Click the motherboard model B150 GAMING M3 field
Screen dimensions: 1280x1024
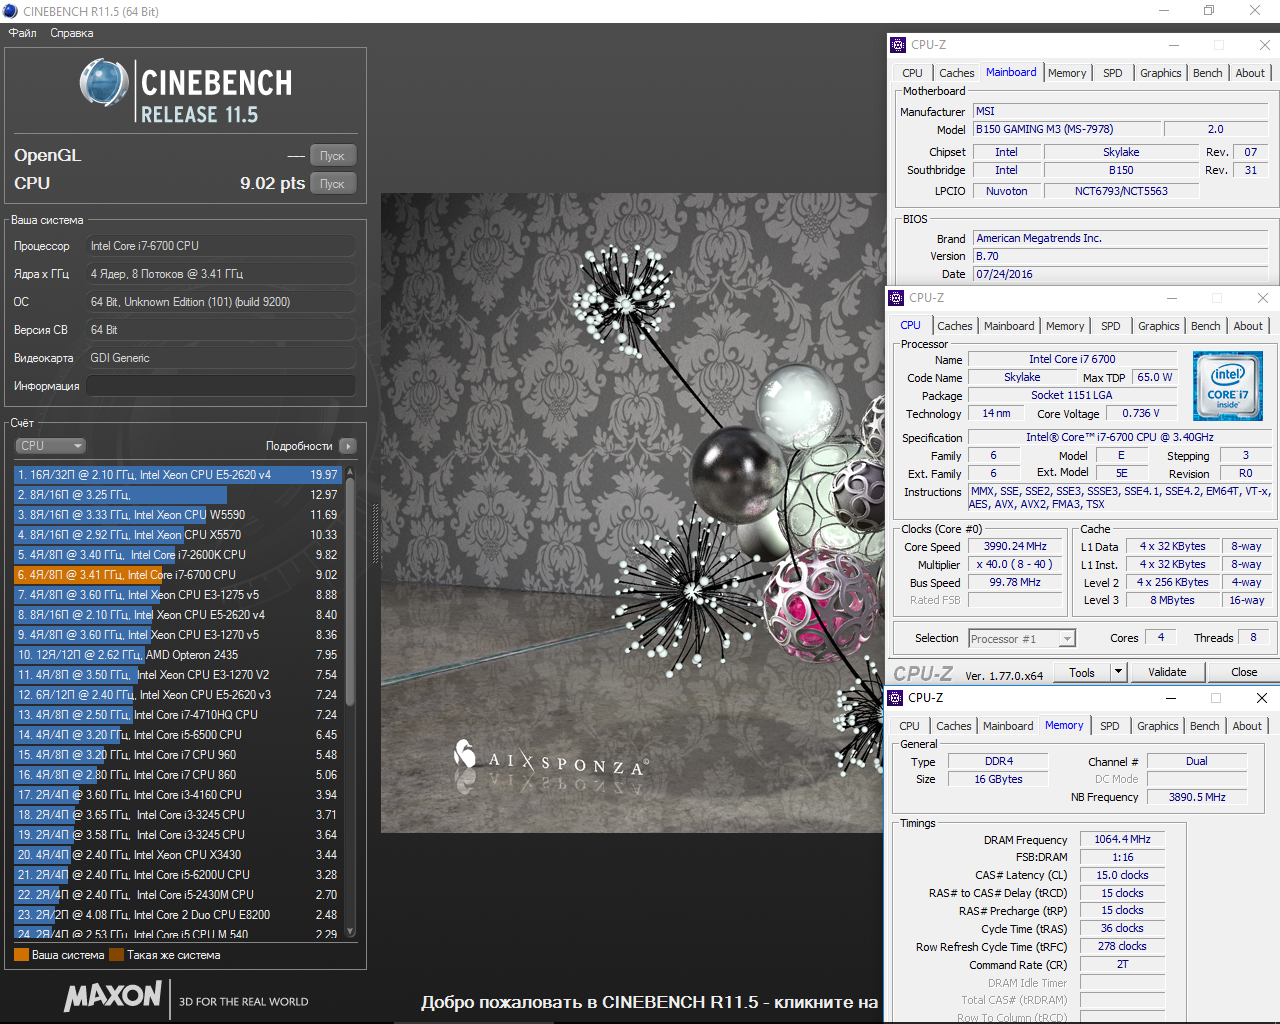click(1067, 129)
